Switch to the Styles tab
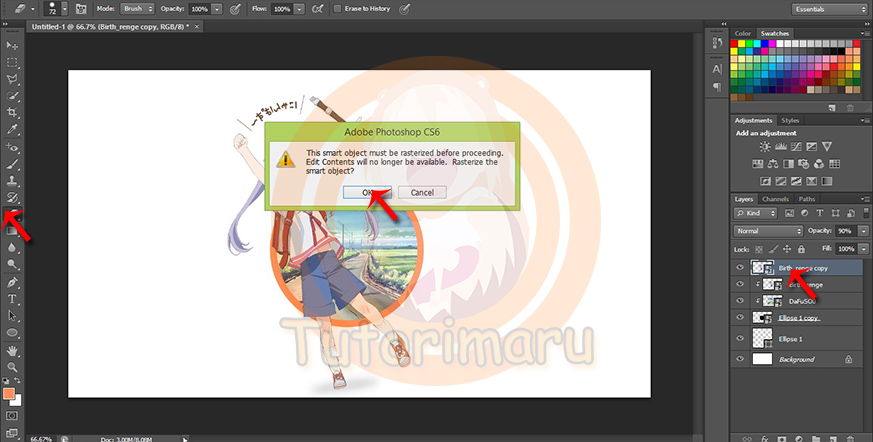The width and height of the screenshot is (873, 442). pyautogui.click(x=790, y=120)
